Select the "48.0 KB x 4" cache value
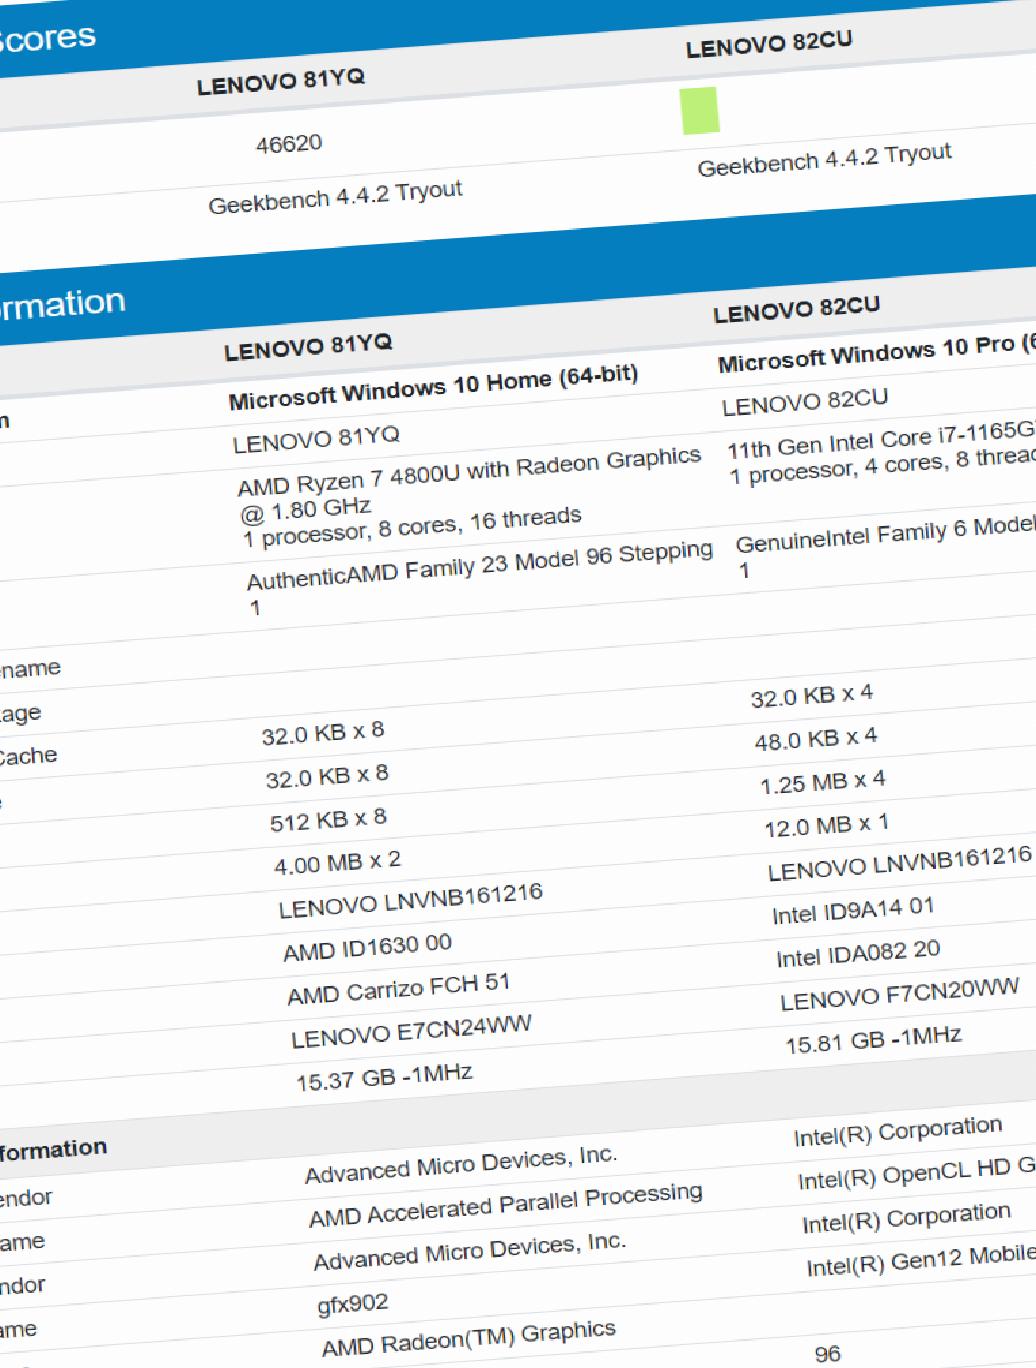 [816, 739]
